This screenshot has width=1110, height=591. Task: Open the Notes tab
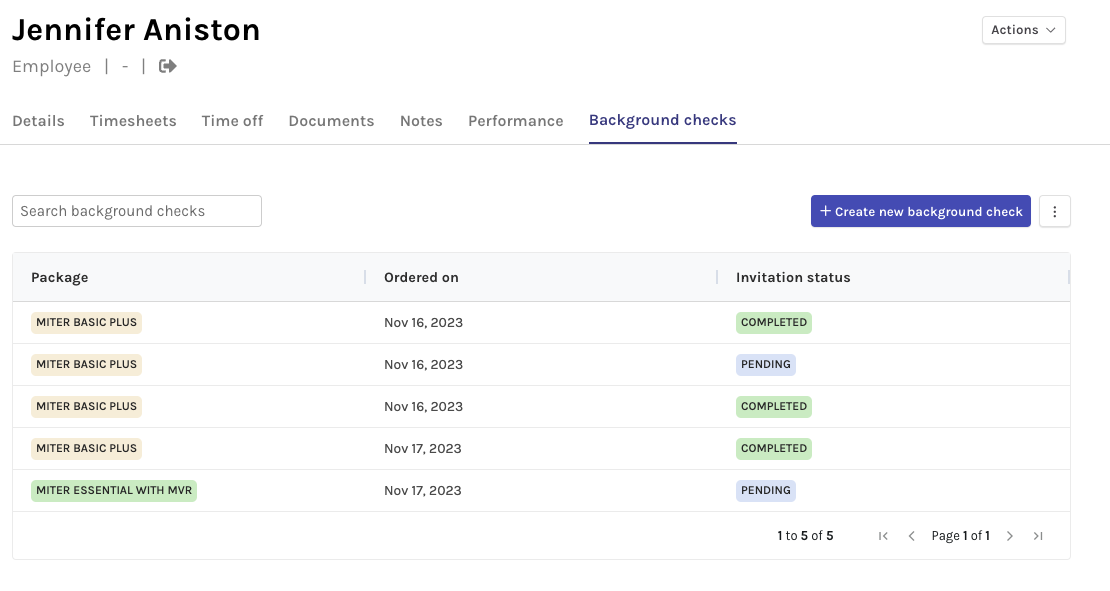(421, 121)
